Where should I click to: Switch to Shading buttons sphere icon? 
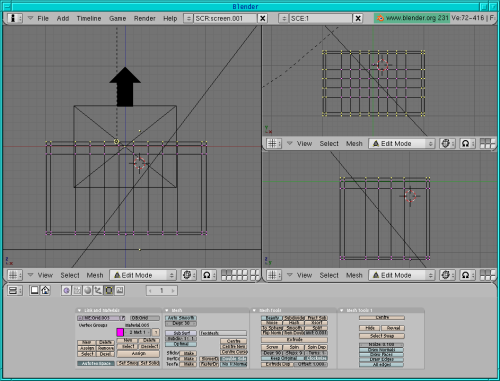(88, 291)
